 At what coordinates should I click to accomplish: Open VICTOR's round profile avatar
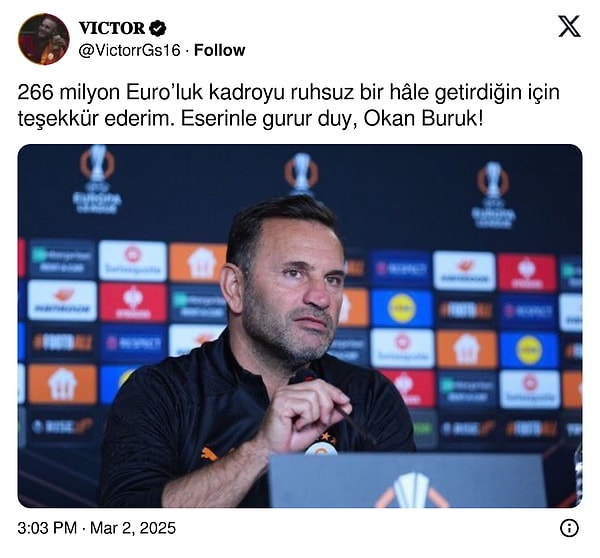tap(44, 39)
